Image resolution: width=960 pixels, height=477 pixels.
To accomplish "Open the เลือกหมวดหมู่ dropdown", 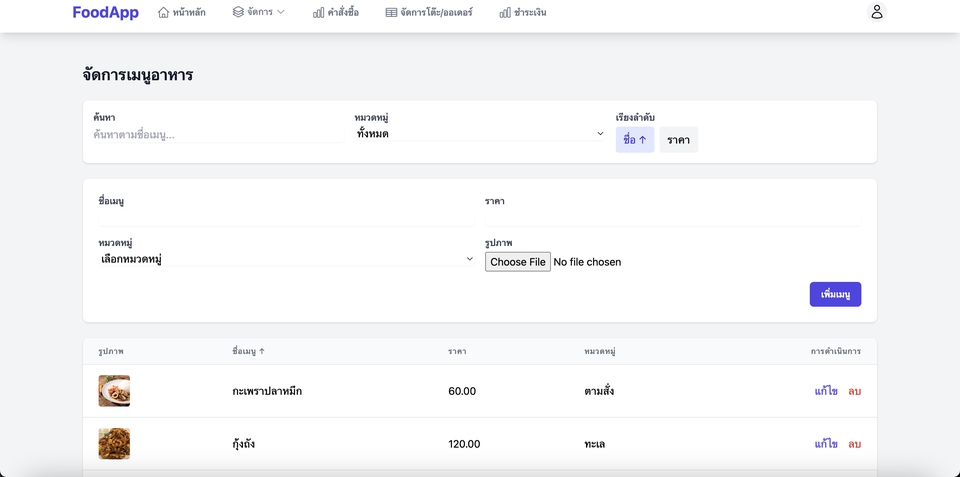I will pyautogui.click(x=286, y=259).
